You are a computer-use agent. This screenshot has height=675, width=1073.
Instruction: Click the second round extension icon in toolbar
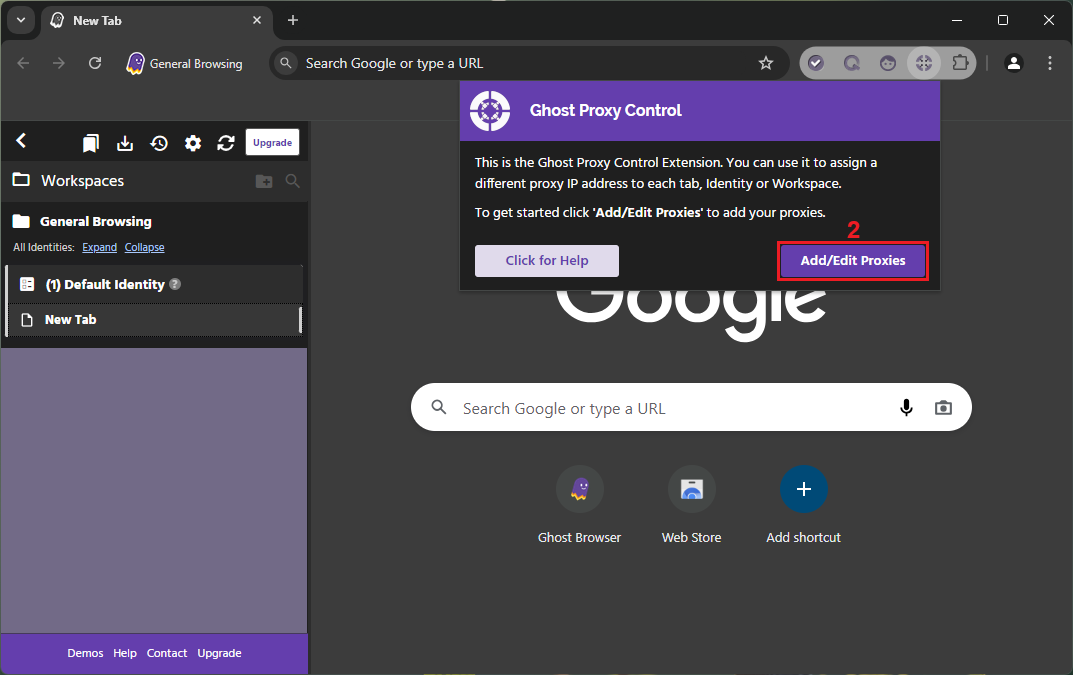852,64
